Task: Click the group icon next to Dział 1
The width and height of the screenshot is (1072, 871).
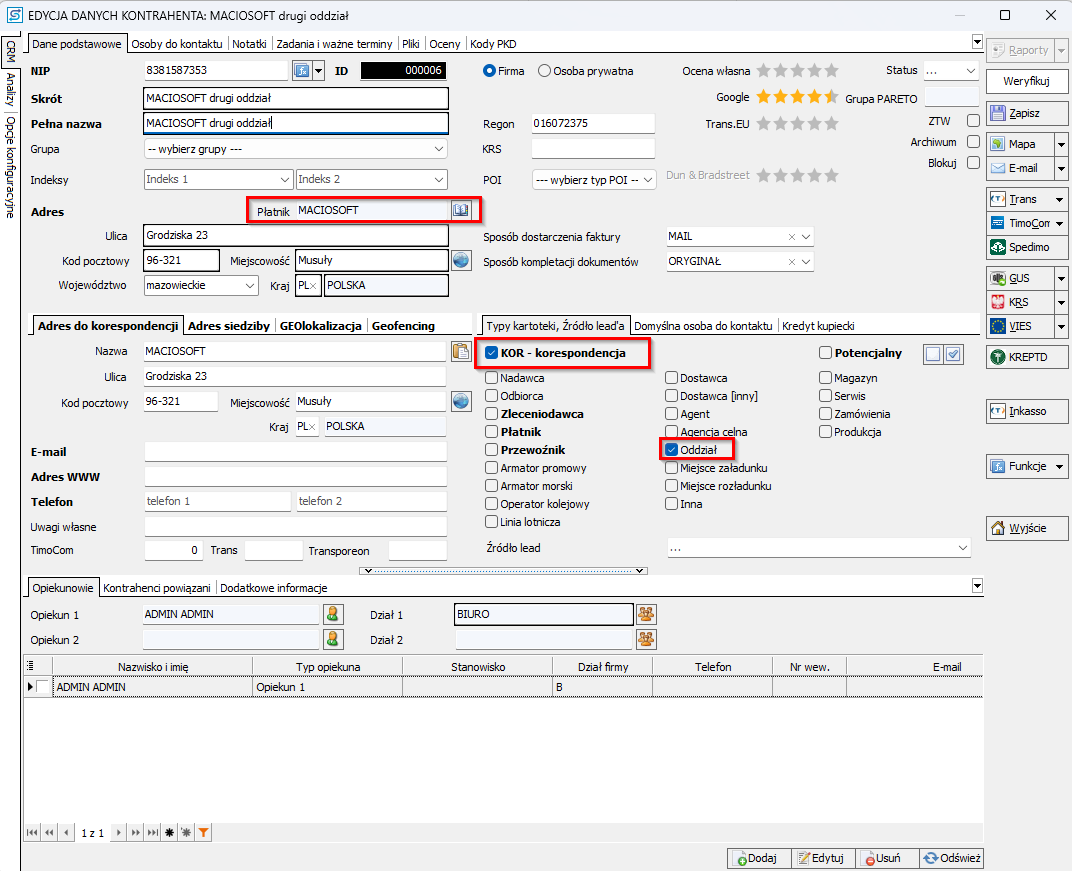Action: click(646, 614)
